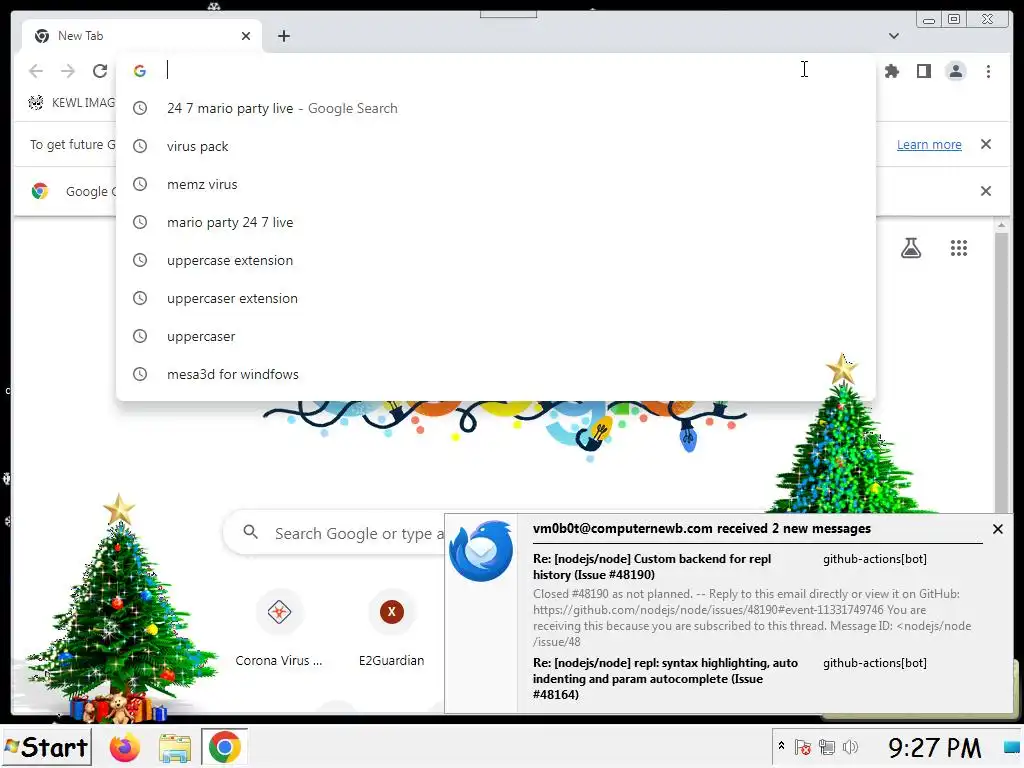Launch Firefox from the taskbar
This screenshot has height=768, width=1024.
tap(125, 747)
